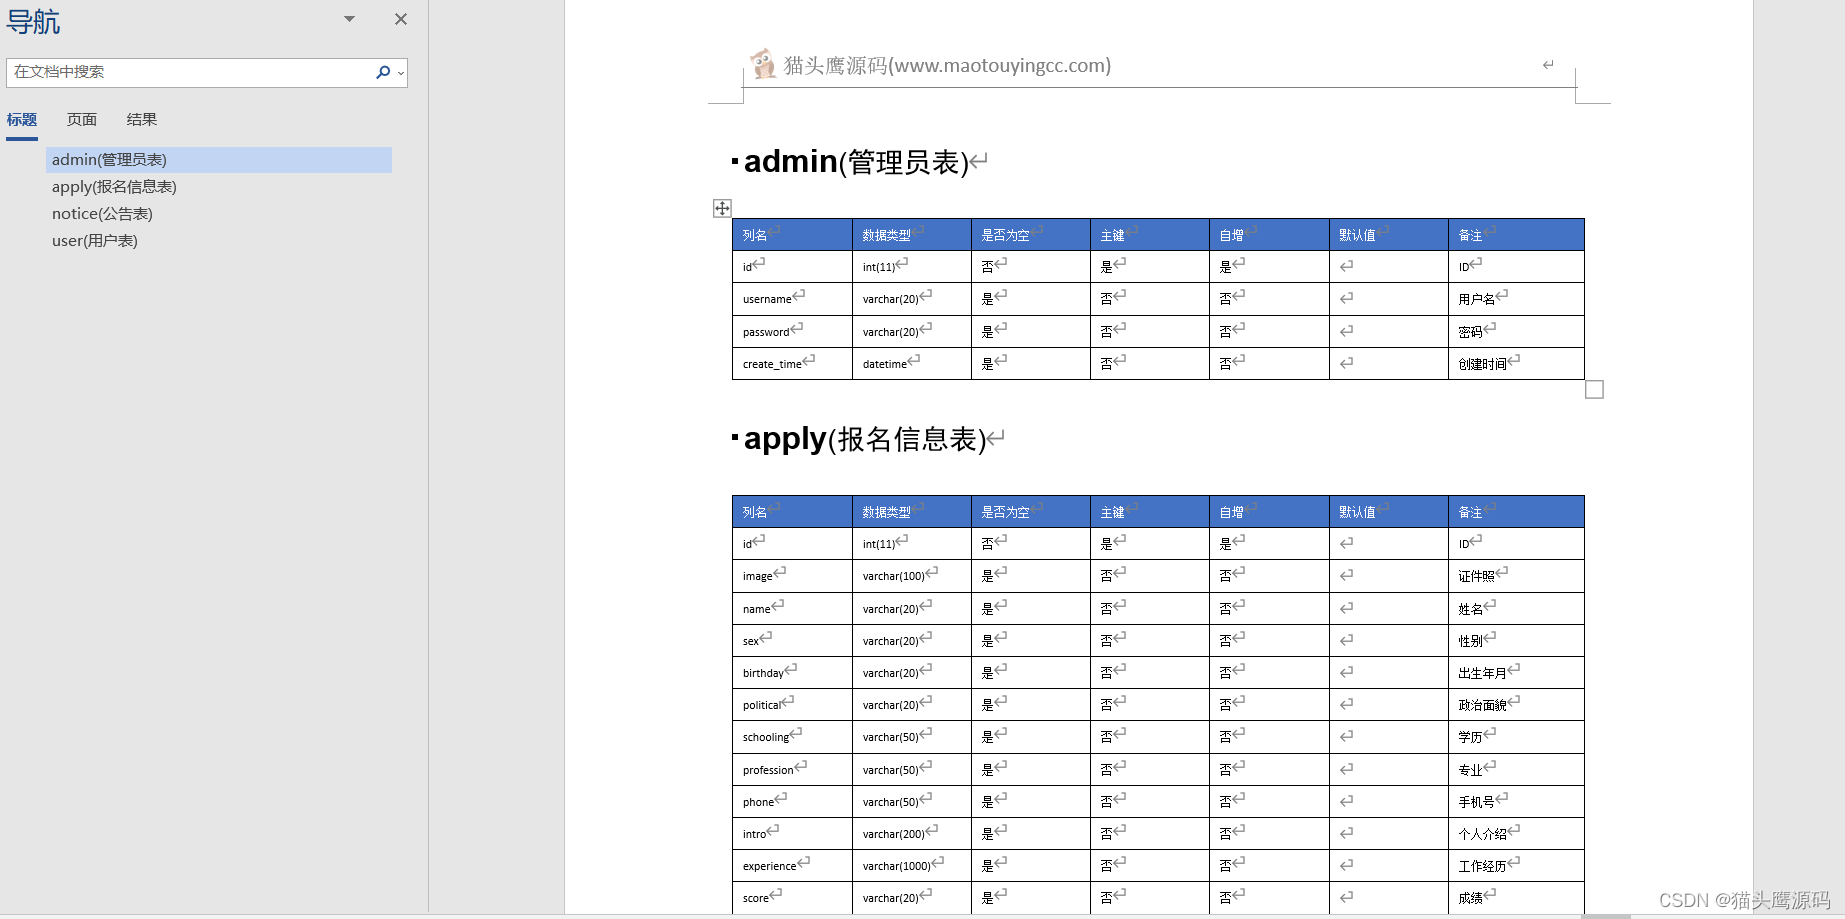This screenshot has height=919, width=1845.
Task: Click the 出生年月 remark cell
Action: [x=1516, y=673]
